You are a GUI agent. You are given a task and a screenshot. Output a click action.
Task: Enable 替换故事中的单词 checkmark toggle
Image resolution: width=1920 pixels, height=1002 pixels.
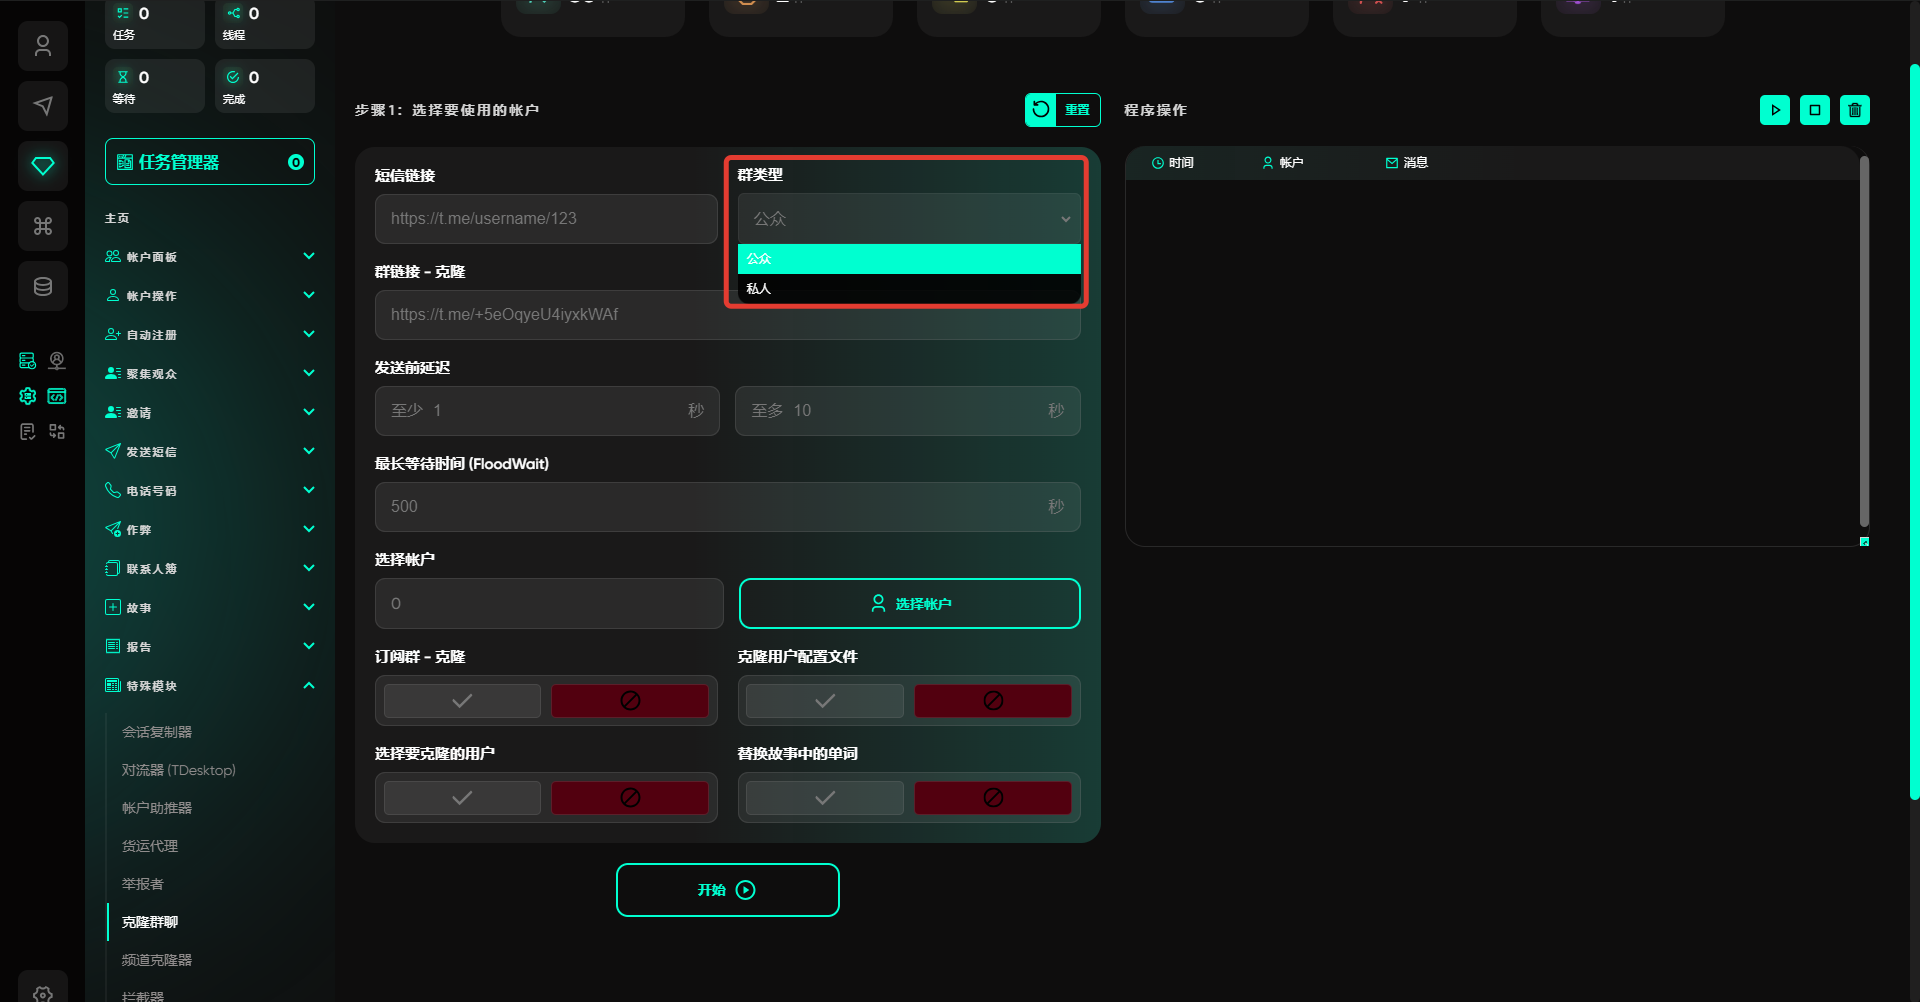point(824,798)
